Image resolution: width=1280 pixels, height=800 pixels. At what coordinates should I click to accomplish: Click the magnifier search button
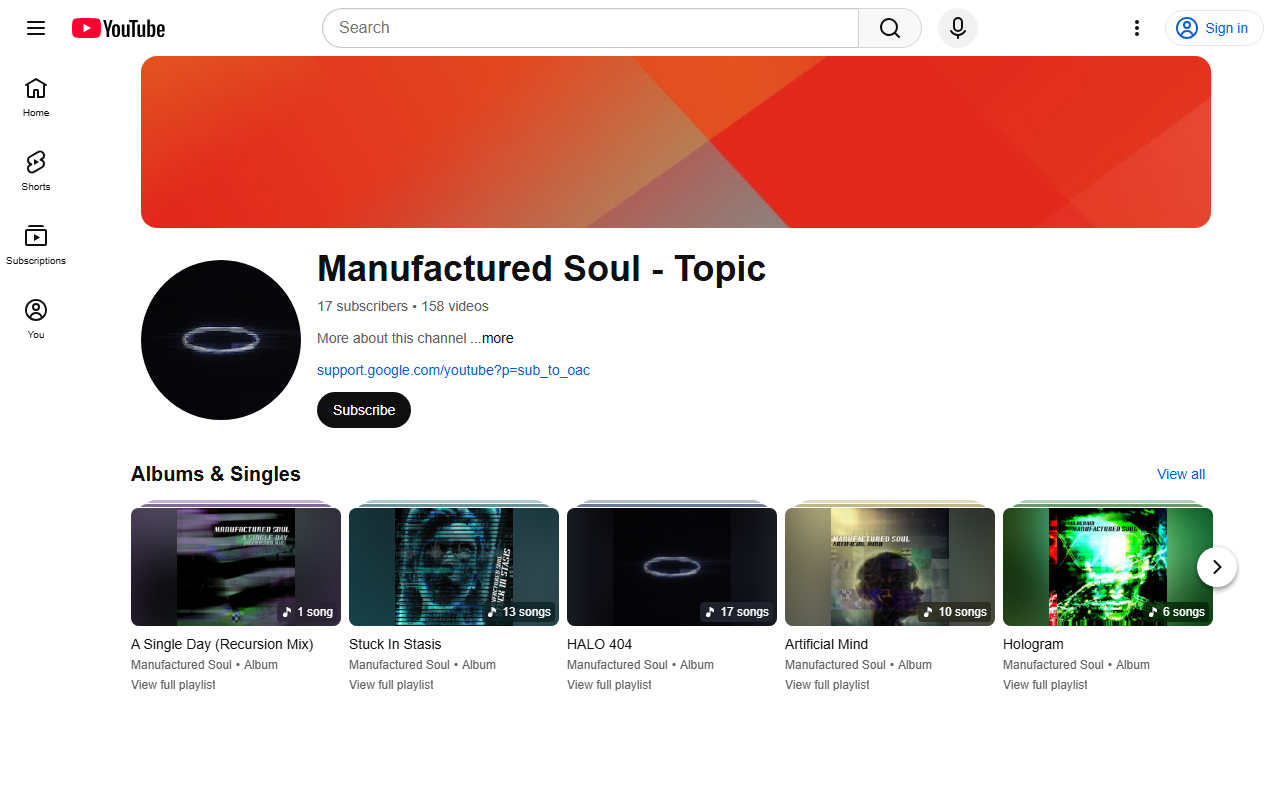pos(890,28)
